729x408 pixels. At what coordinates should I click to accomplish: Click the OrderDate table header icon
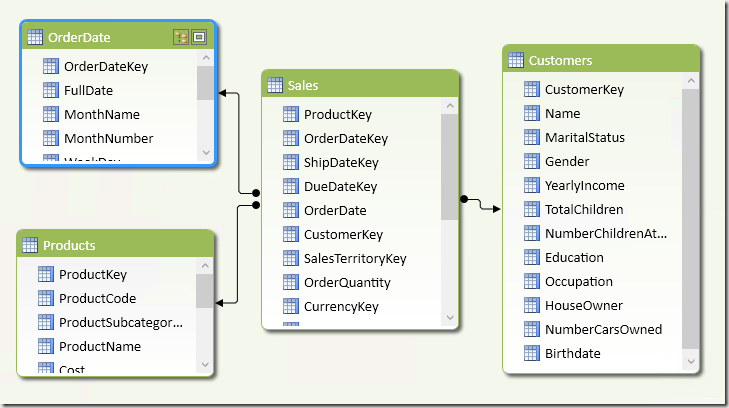tap(35, 37)
